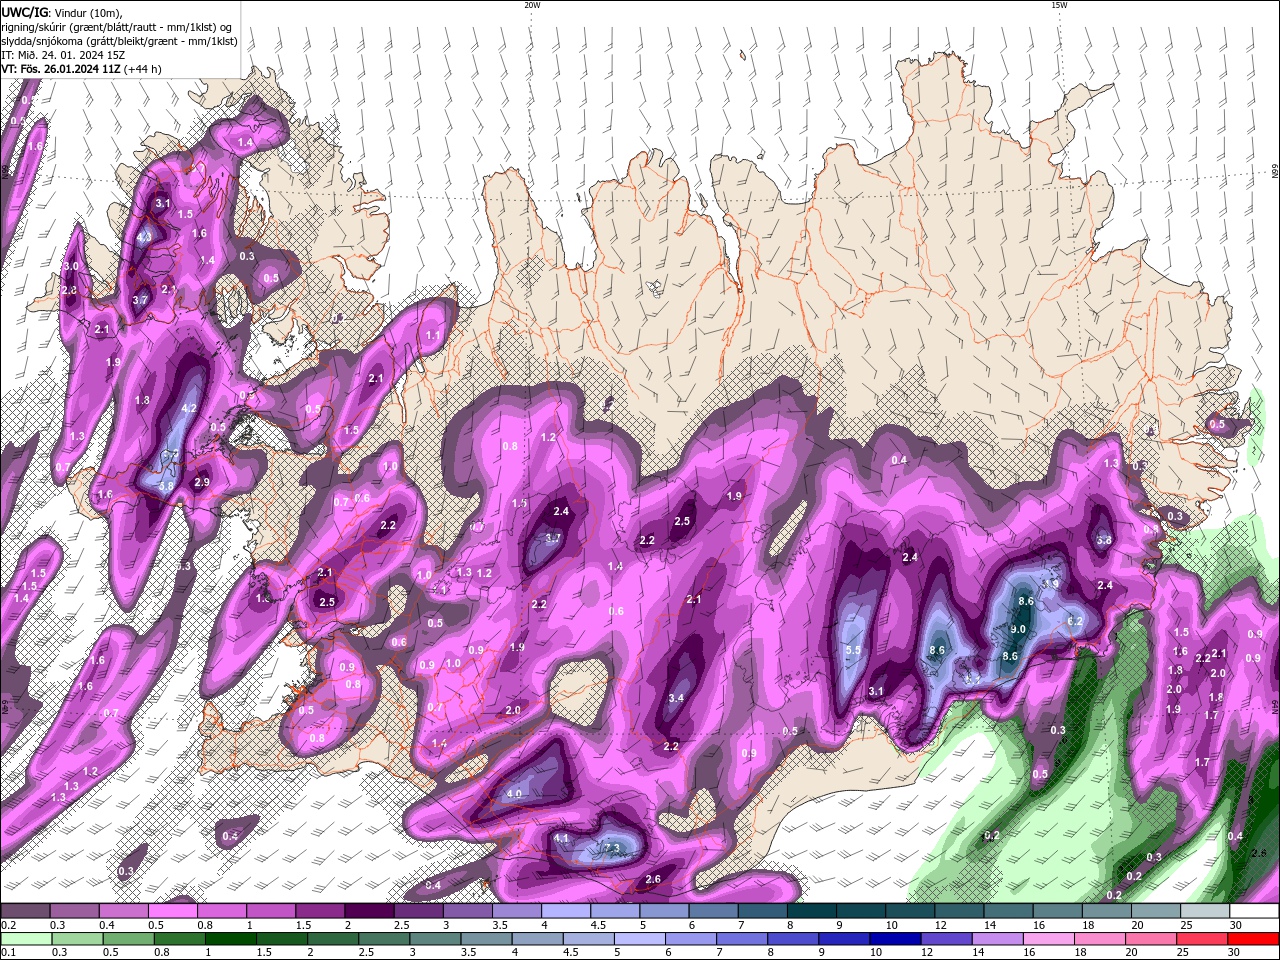Pick the lower legend swatch starting at 8

click(794, 939)
